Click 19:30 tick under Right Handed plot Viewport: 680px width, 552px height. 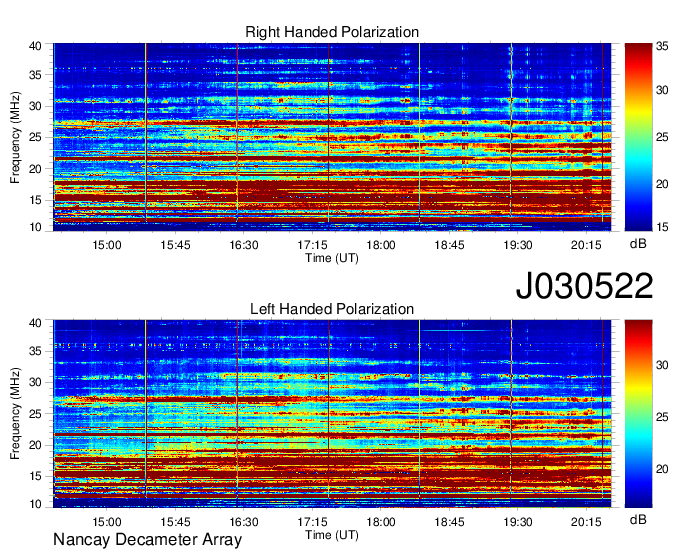pyautogui.click(x=518, y=245)
